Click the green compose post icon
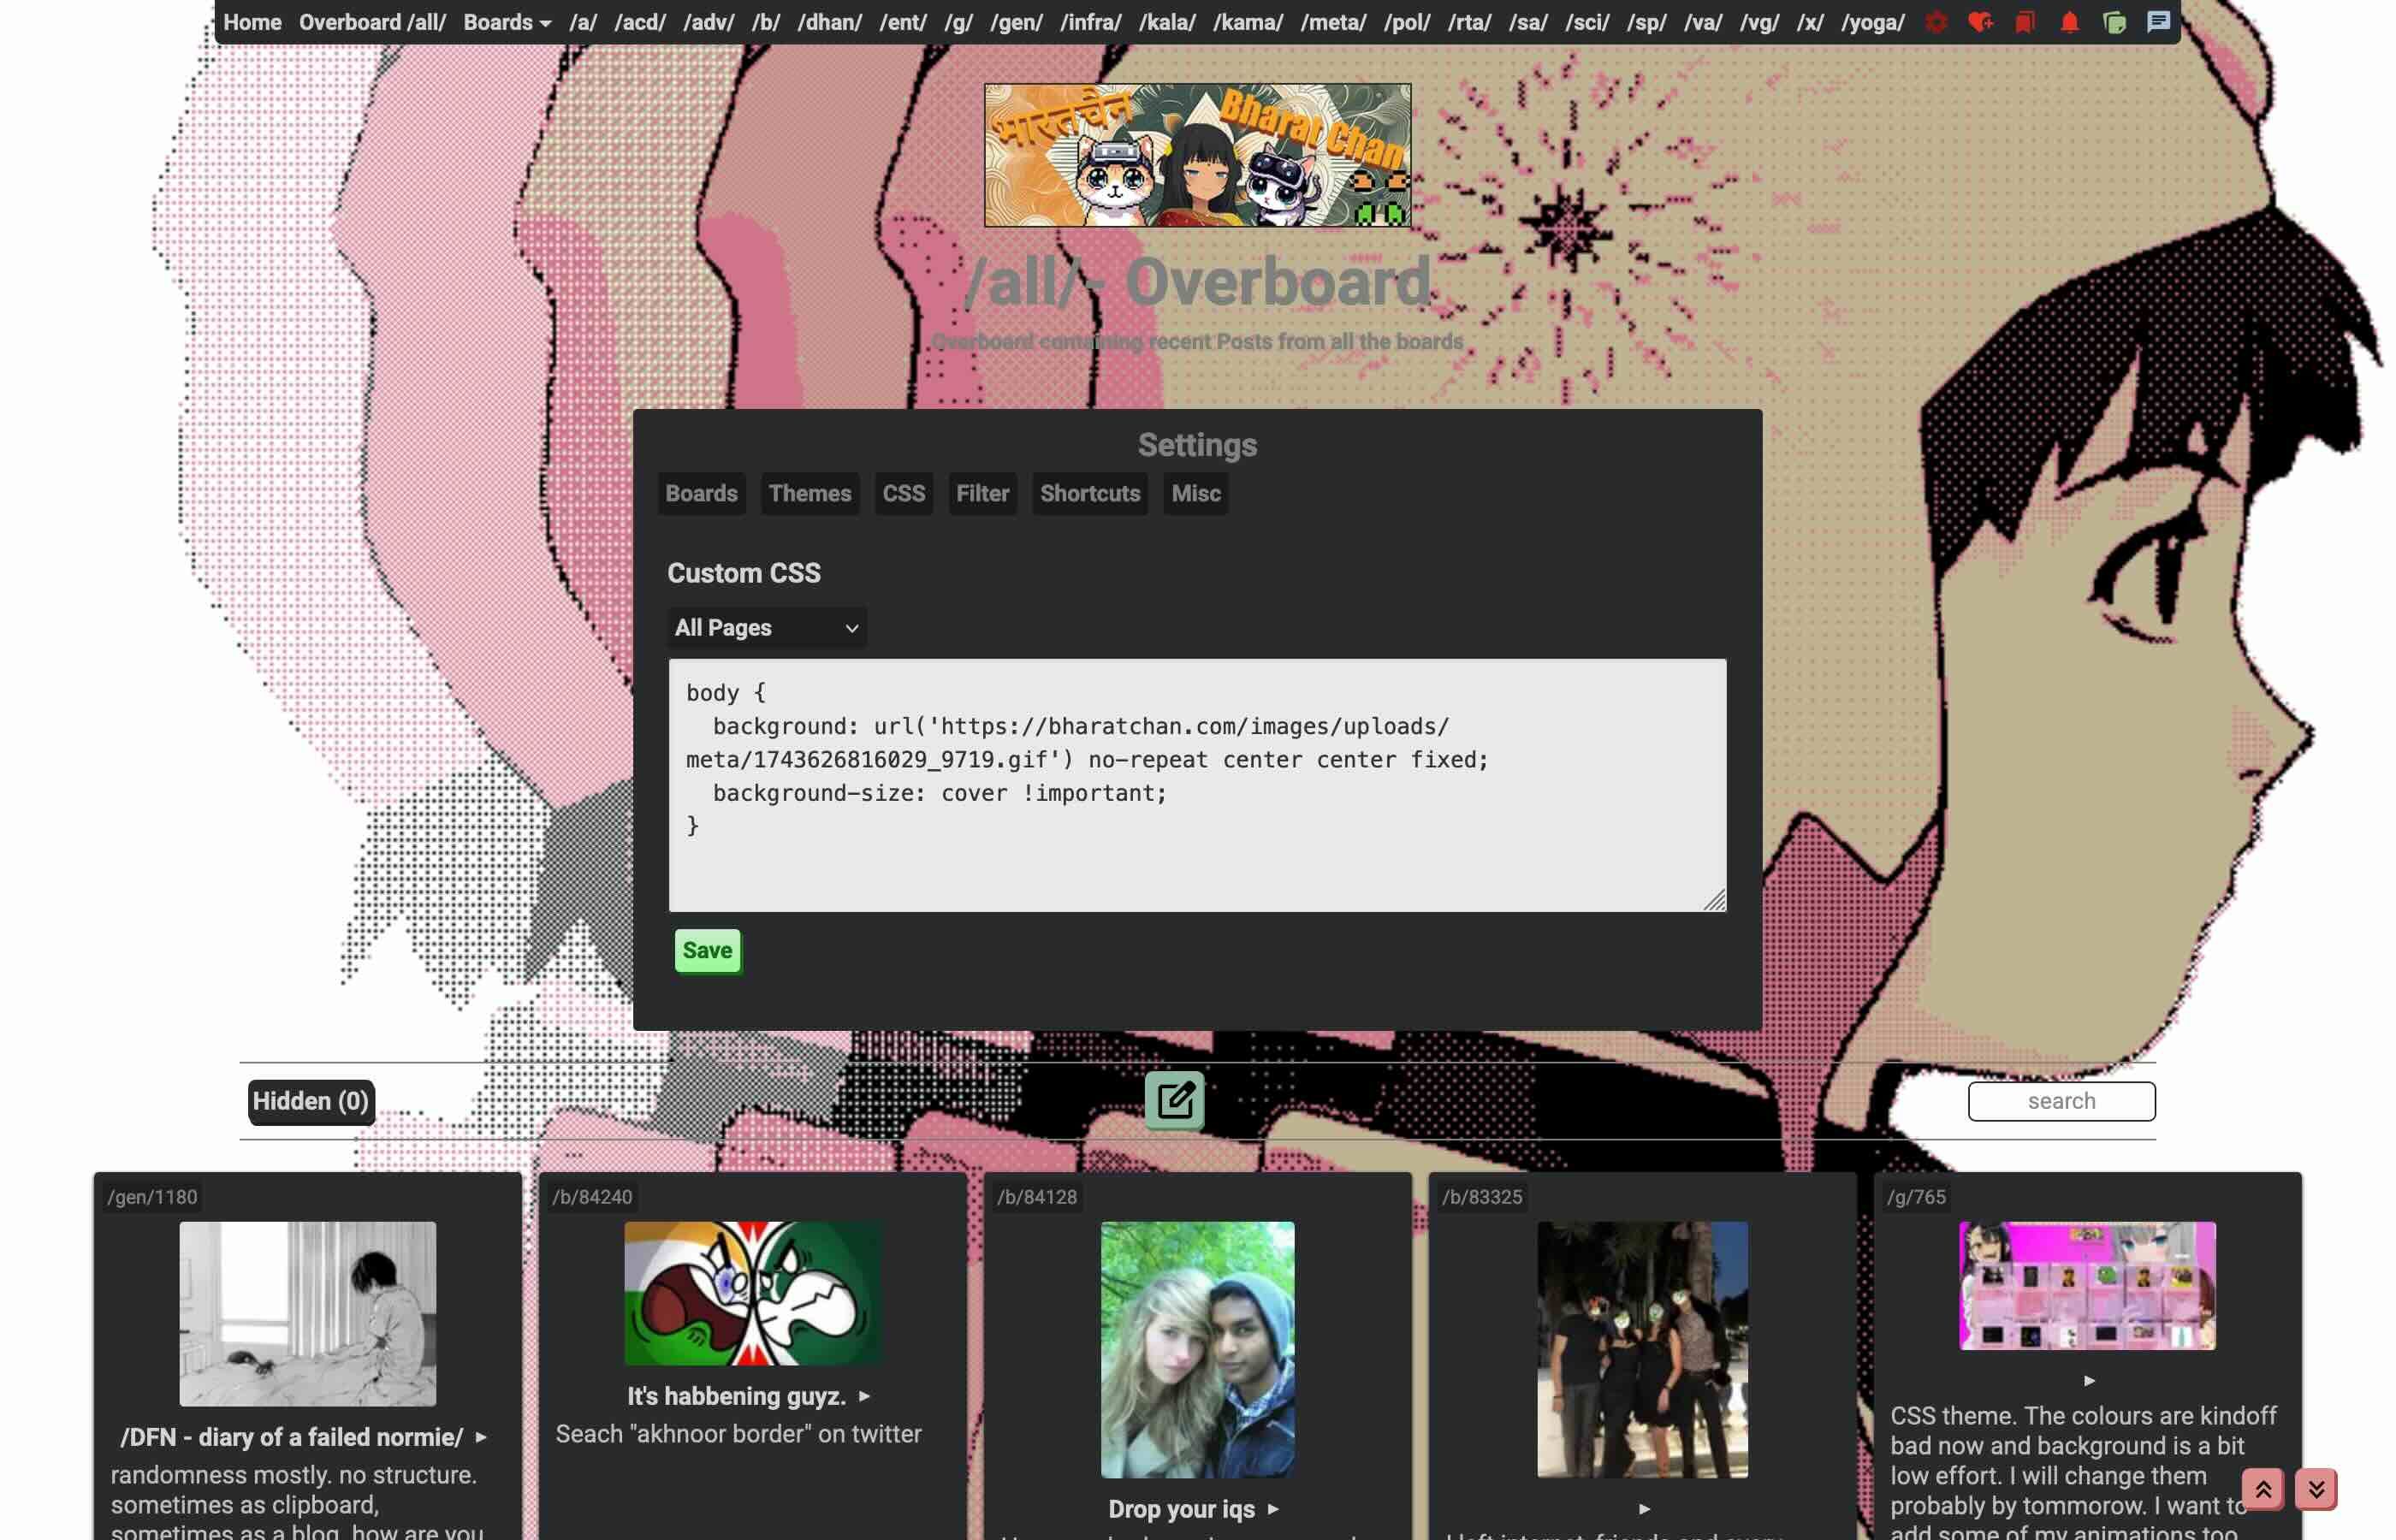2396x1540 pixels. (1174, 1100)
